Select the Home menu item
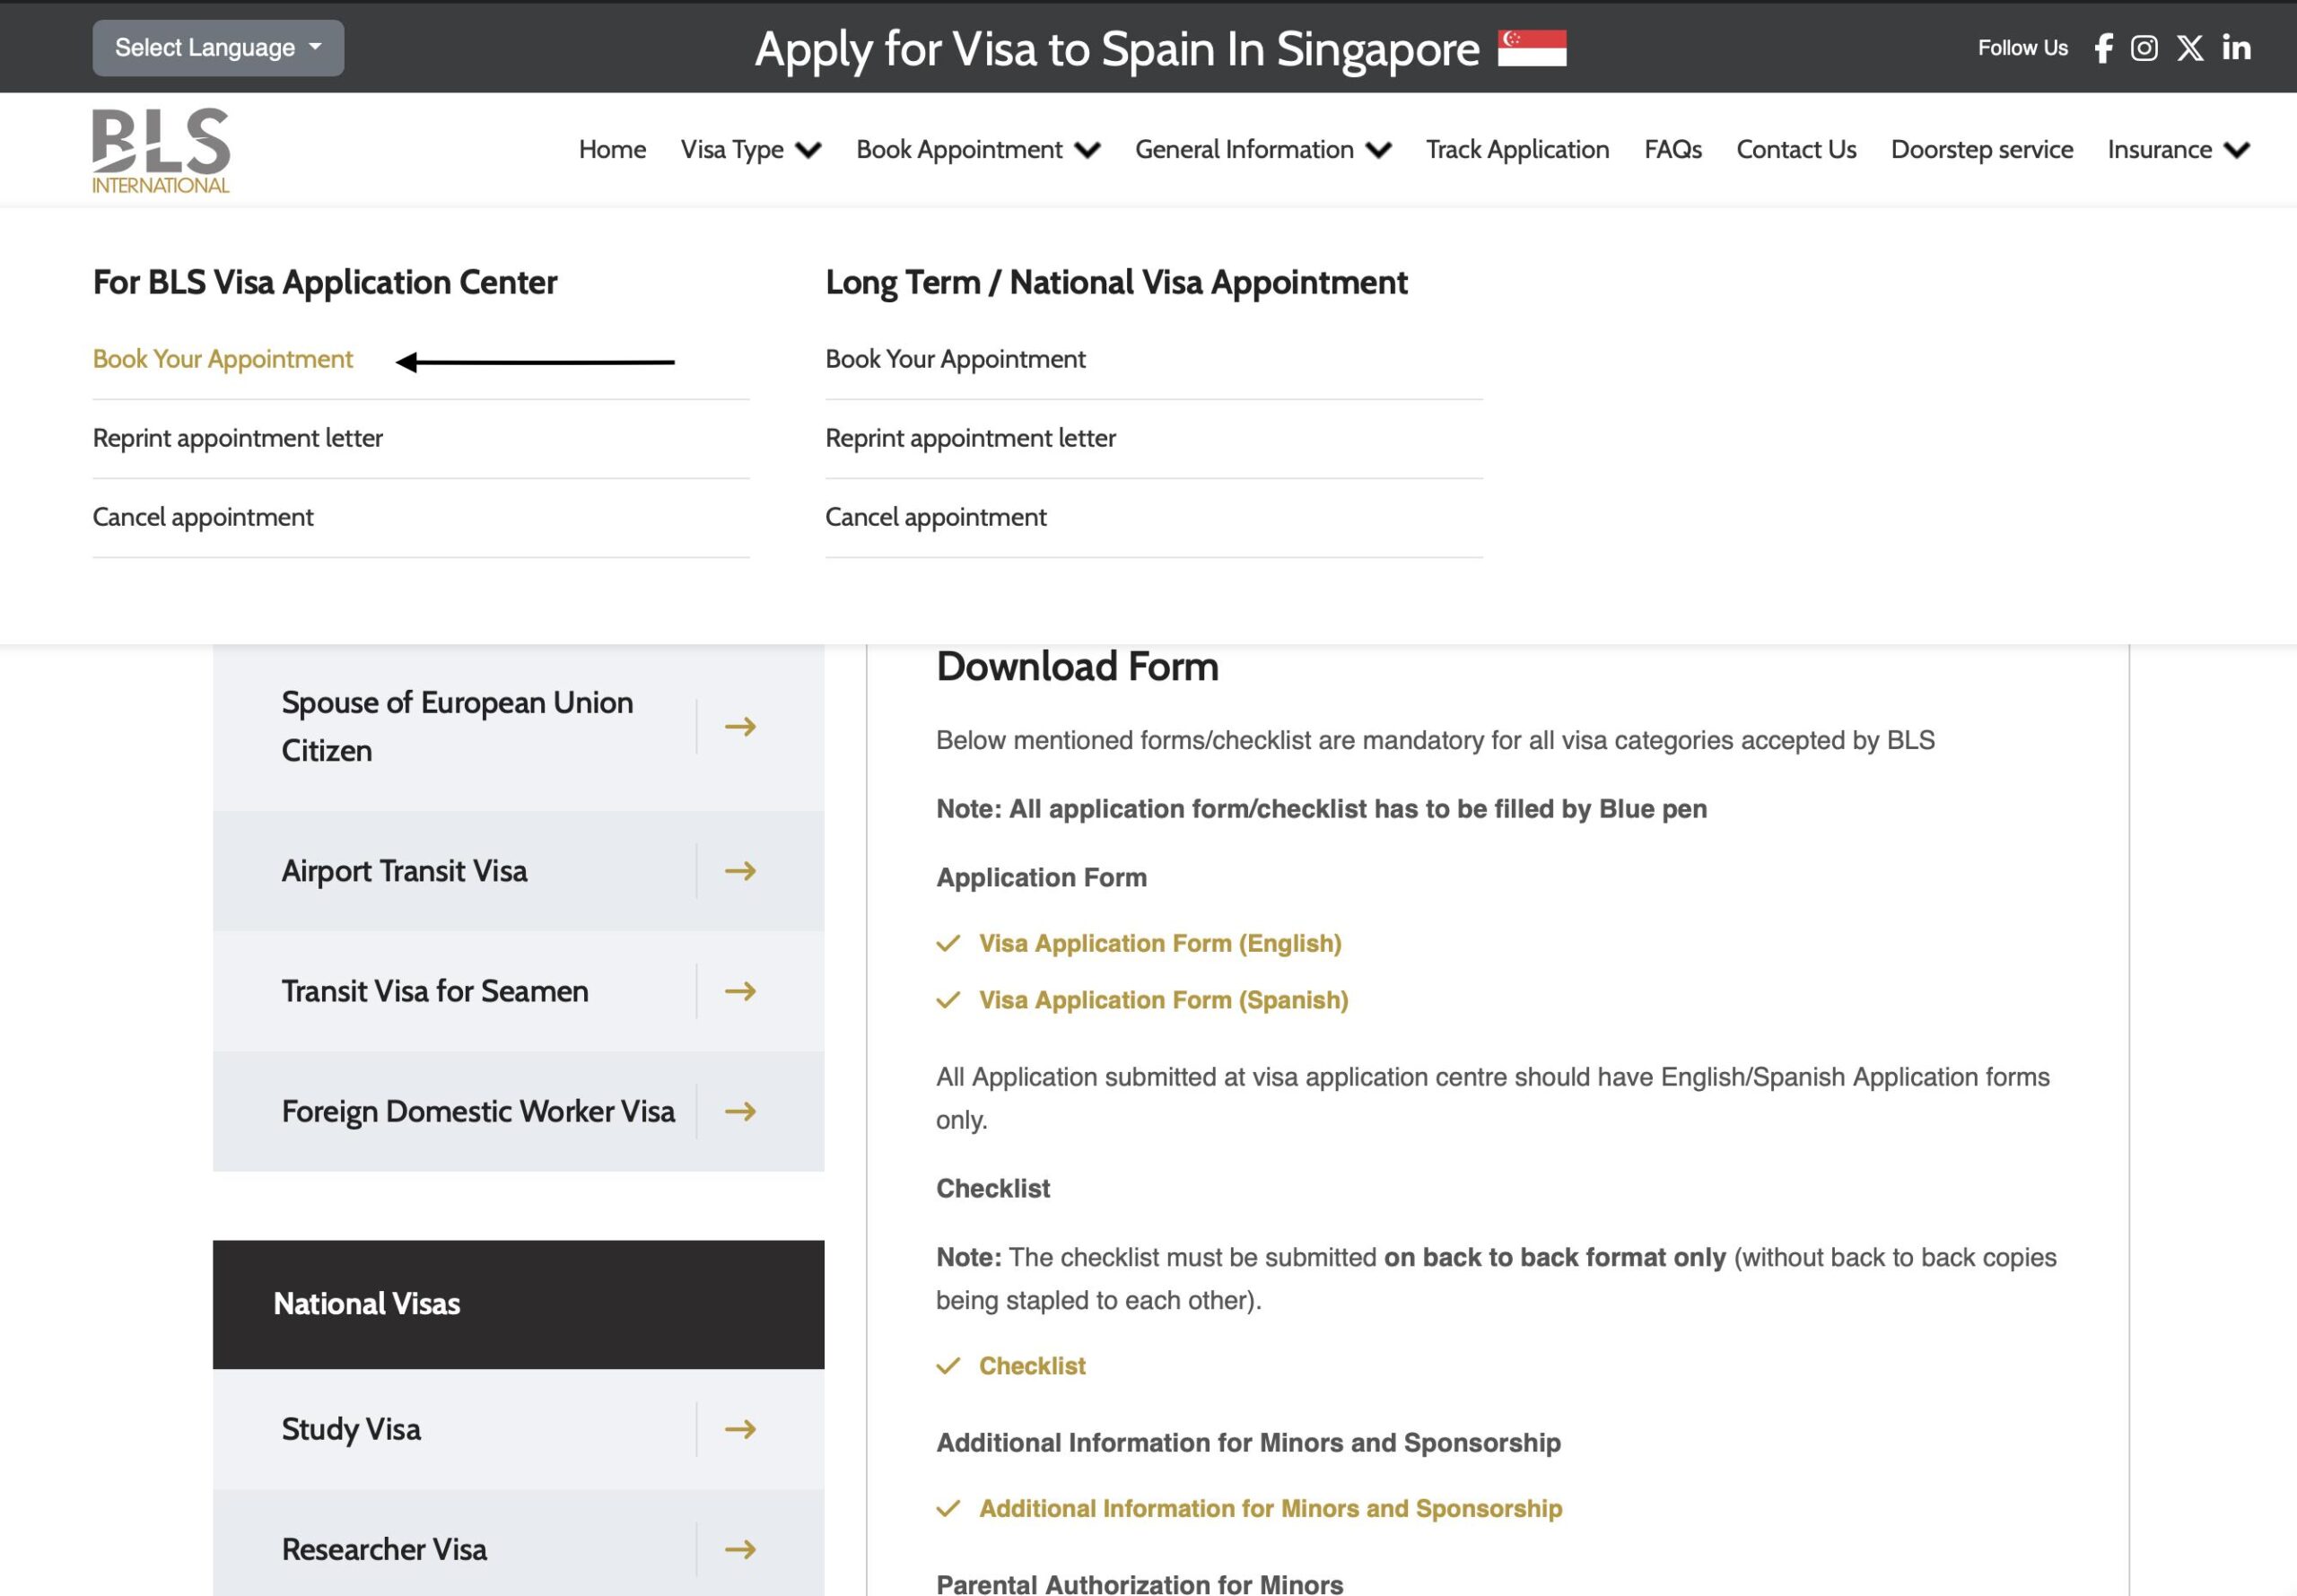Image resolution: width=2297 pixels, height=1596 pixels. [x=611, y=149]
